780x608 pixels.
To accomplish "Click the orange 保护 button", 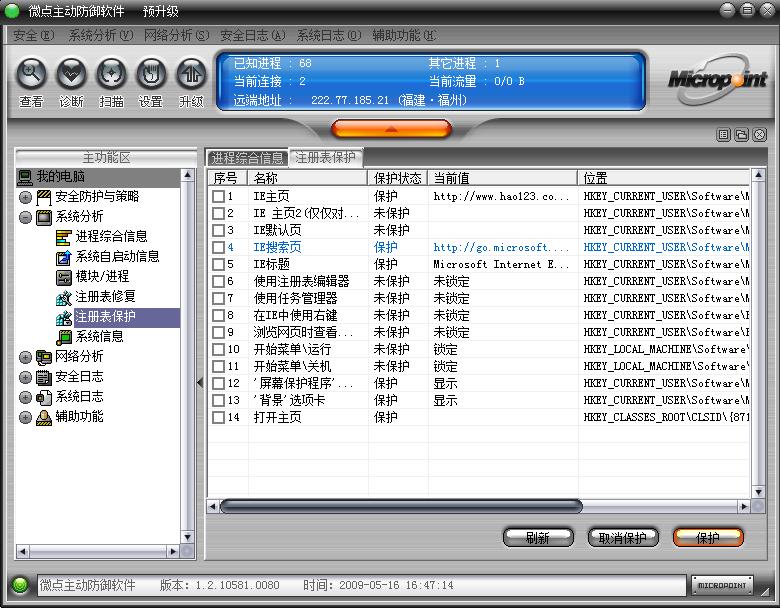I will click(708, 537).
